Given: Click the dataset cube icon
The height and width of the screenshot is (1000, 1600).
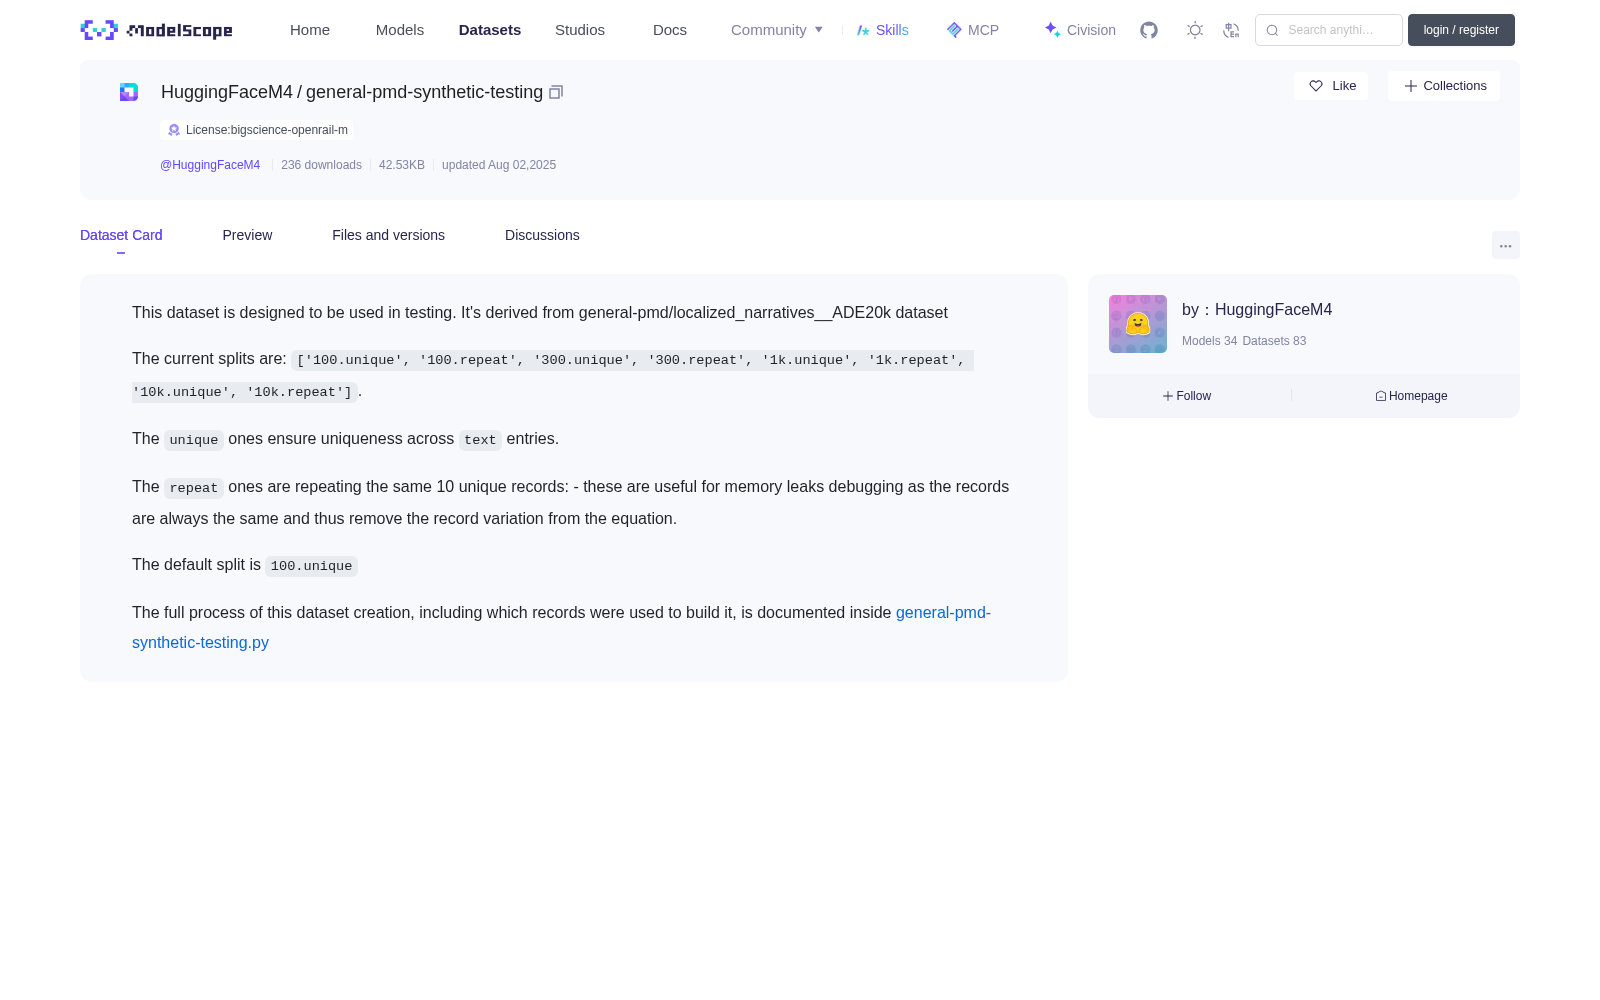Looking at the screenshot, I should pyautogui.click(x=129, y=92).
